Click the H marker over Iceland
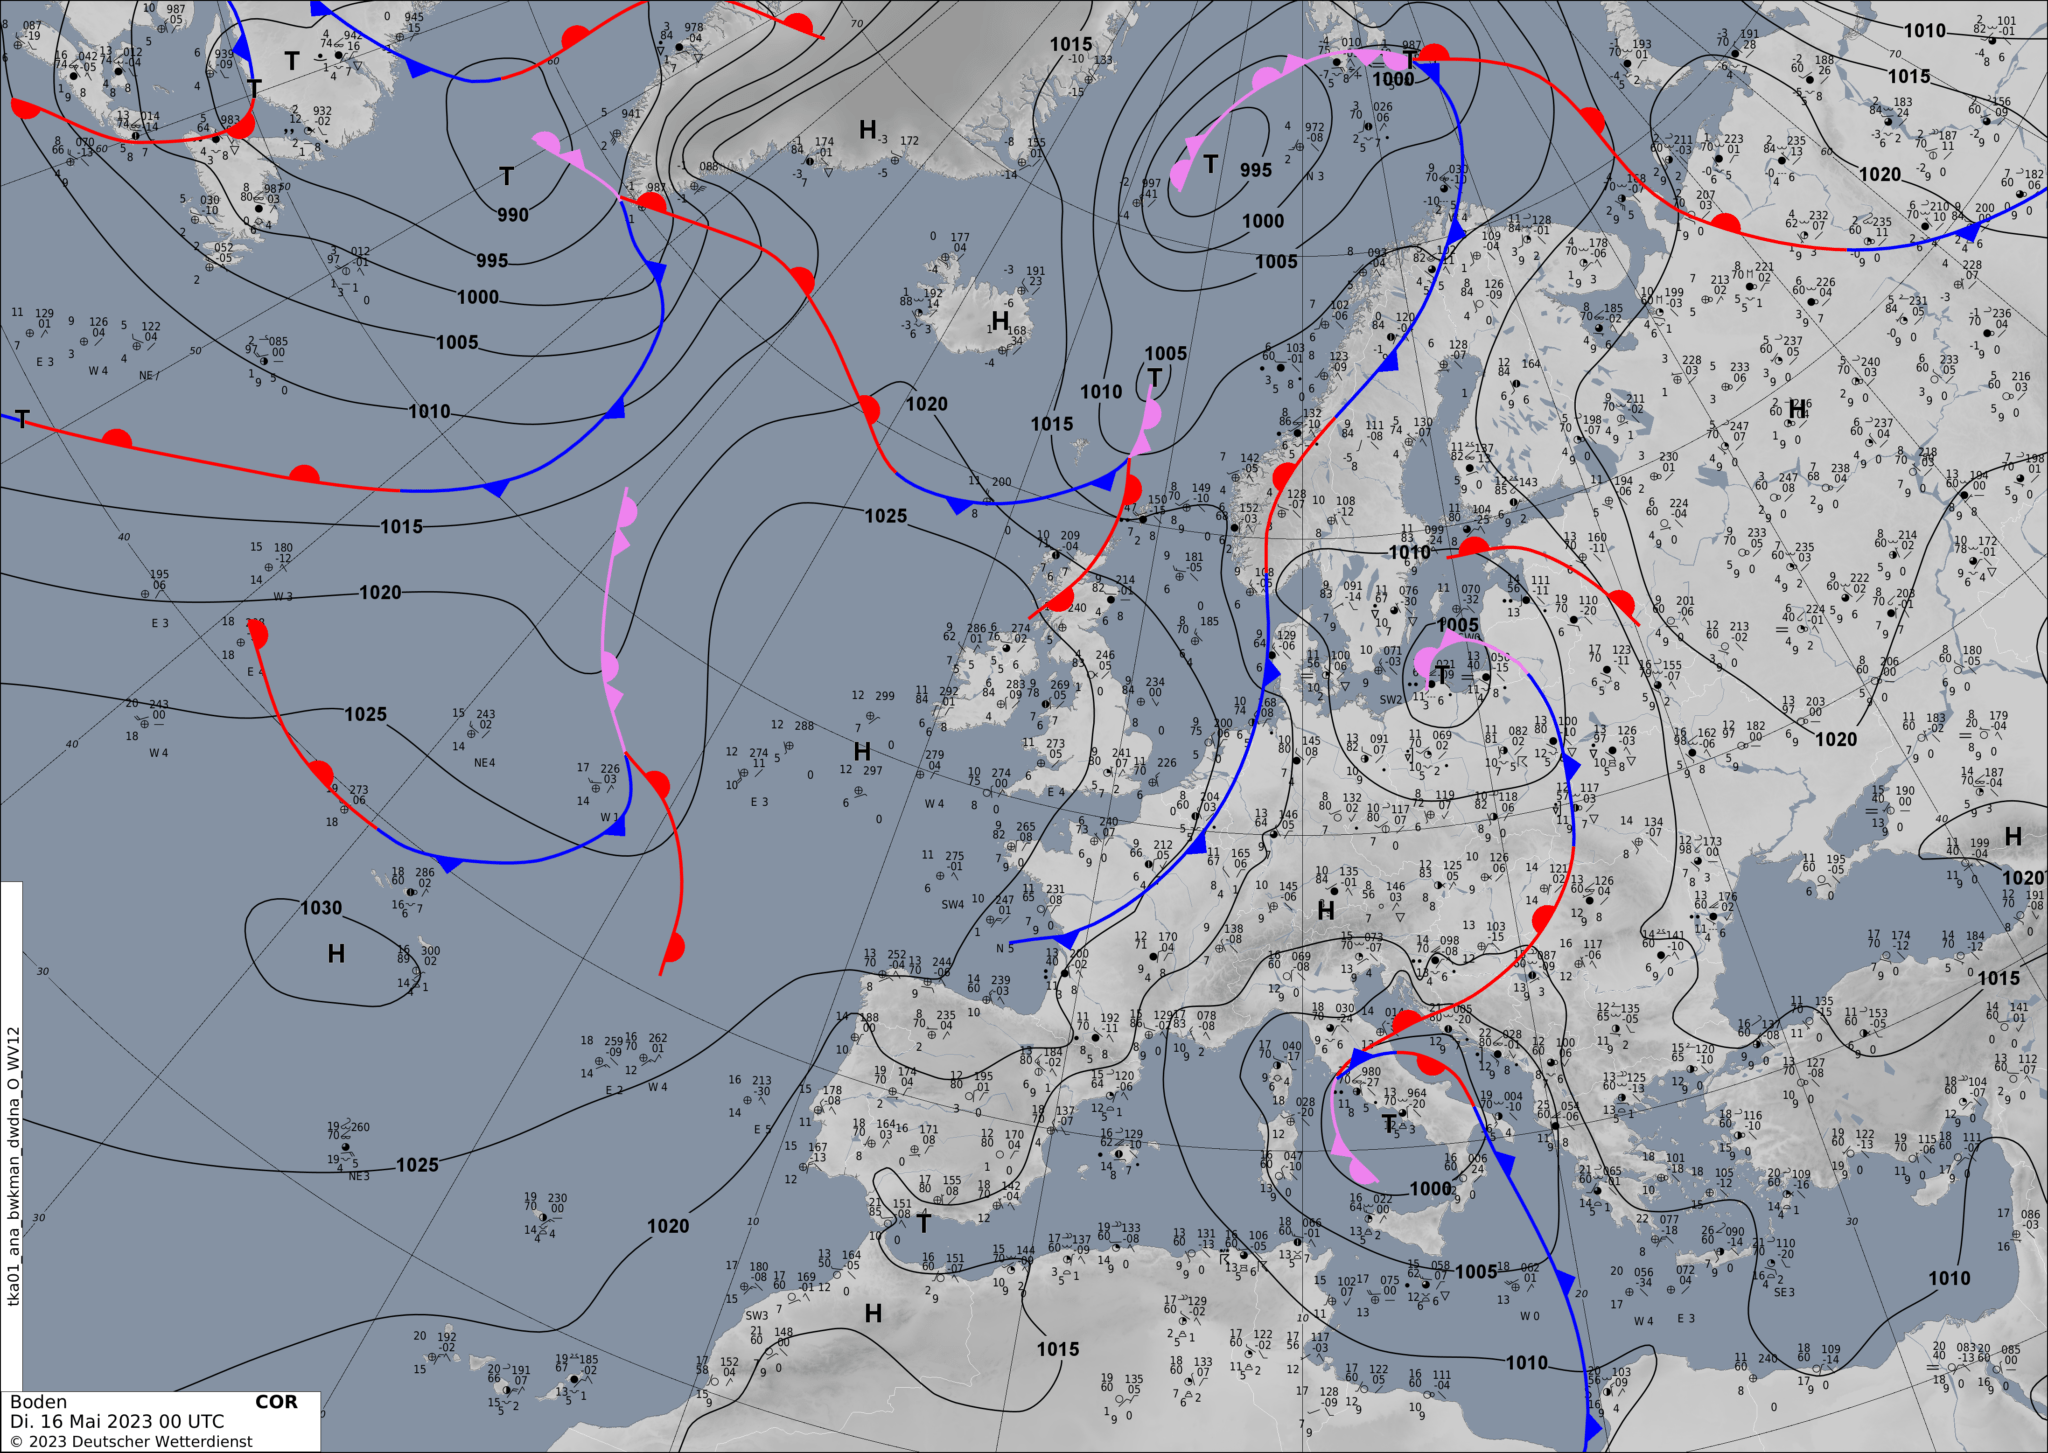The width and height of the screenshot is (2048, 1453). (999, 321)
